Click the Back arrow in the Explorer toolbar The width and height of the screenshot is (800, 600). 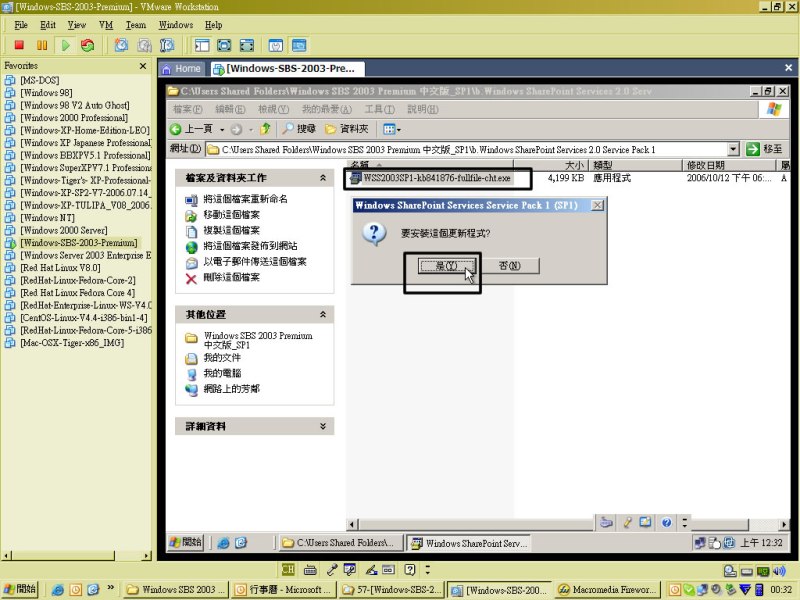click(x=176, y=129)
